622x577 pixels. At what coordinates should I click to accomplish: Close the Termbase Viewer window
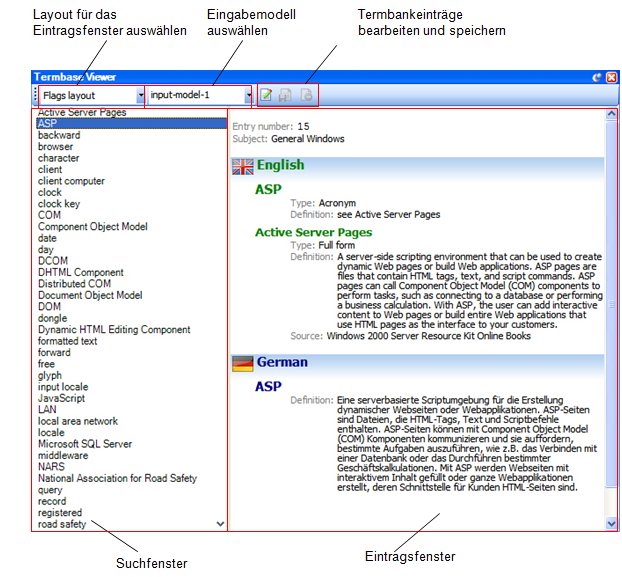[612, 77]
